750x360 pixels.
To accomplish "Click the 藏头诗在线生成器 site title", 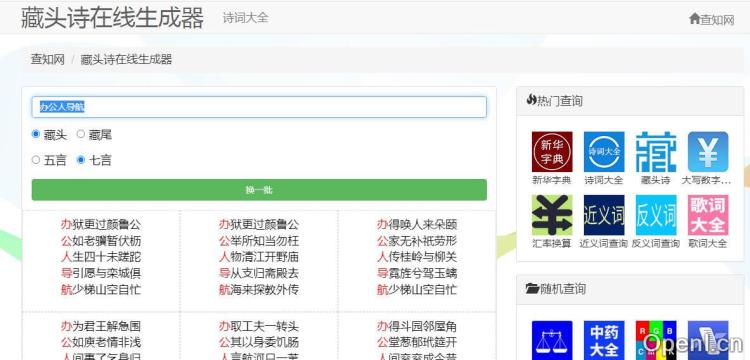I will coord(112,18).
